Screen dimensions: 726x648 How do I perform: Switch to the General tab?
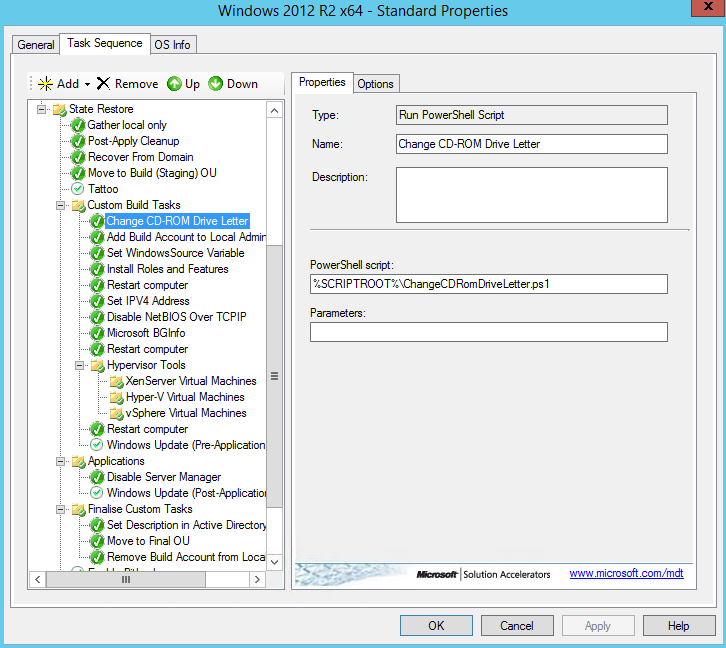coord(36,45)
